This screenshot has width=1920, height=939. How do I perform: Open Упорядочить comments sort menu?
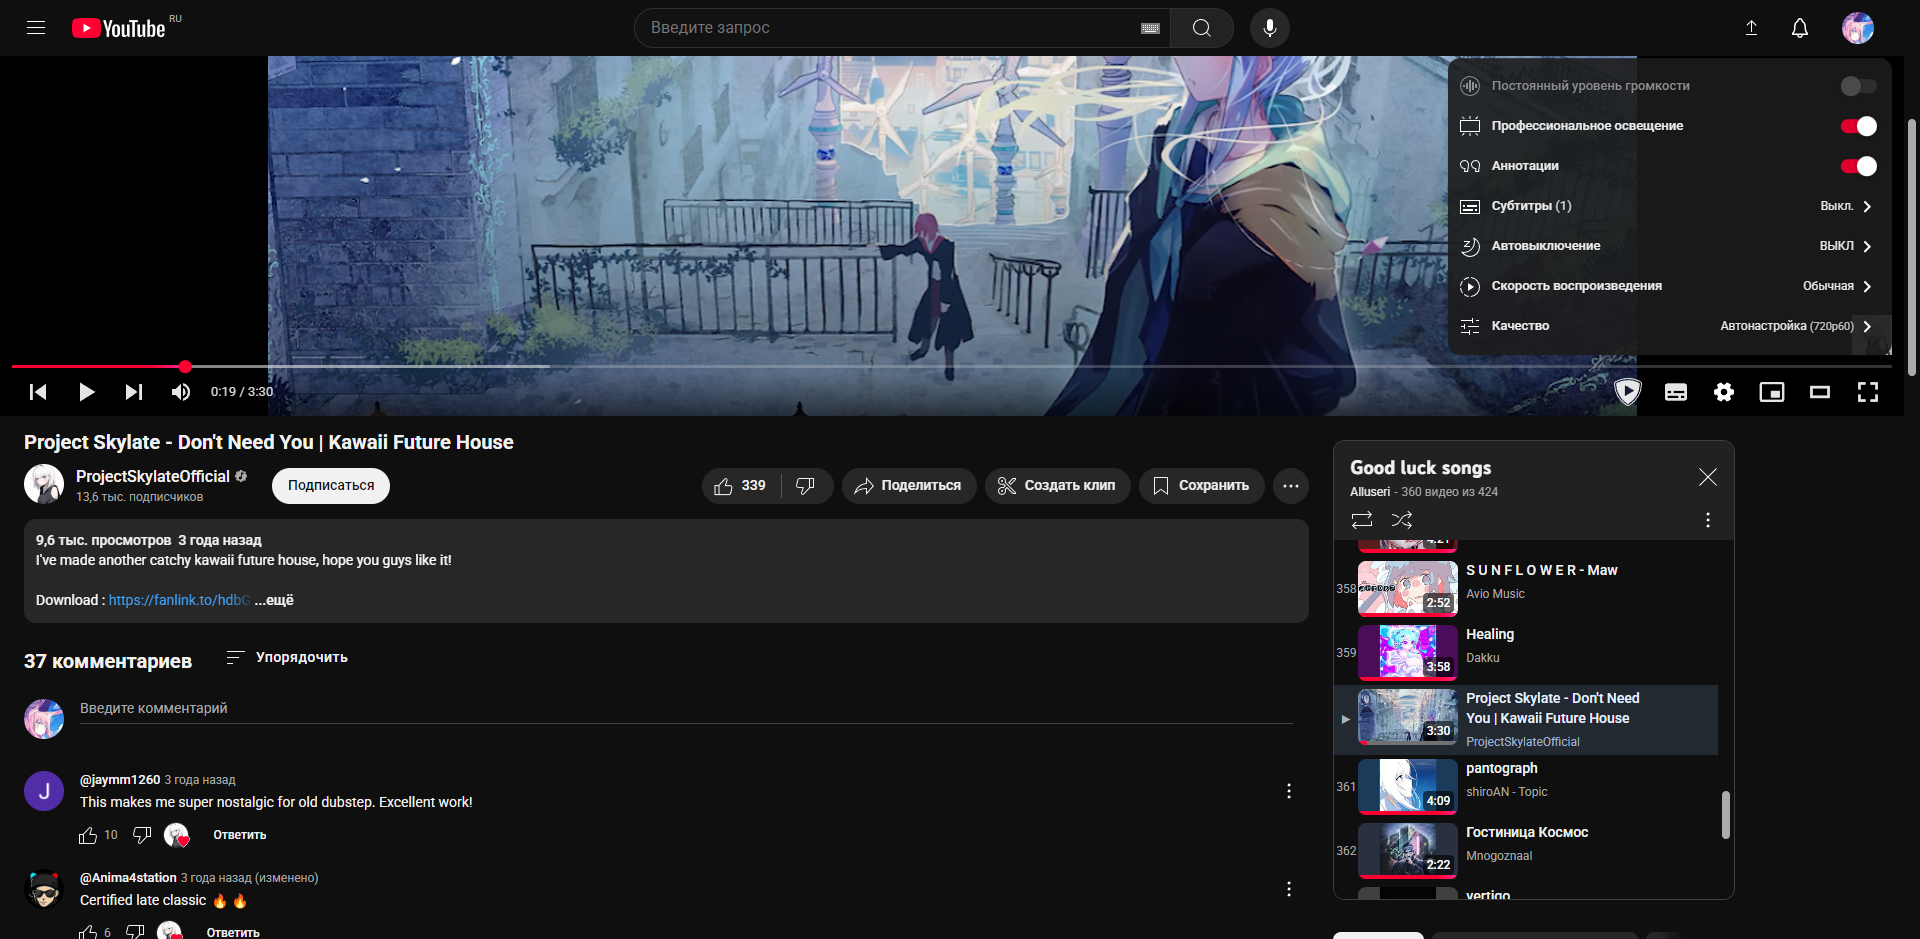[x=287, y=657]
